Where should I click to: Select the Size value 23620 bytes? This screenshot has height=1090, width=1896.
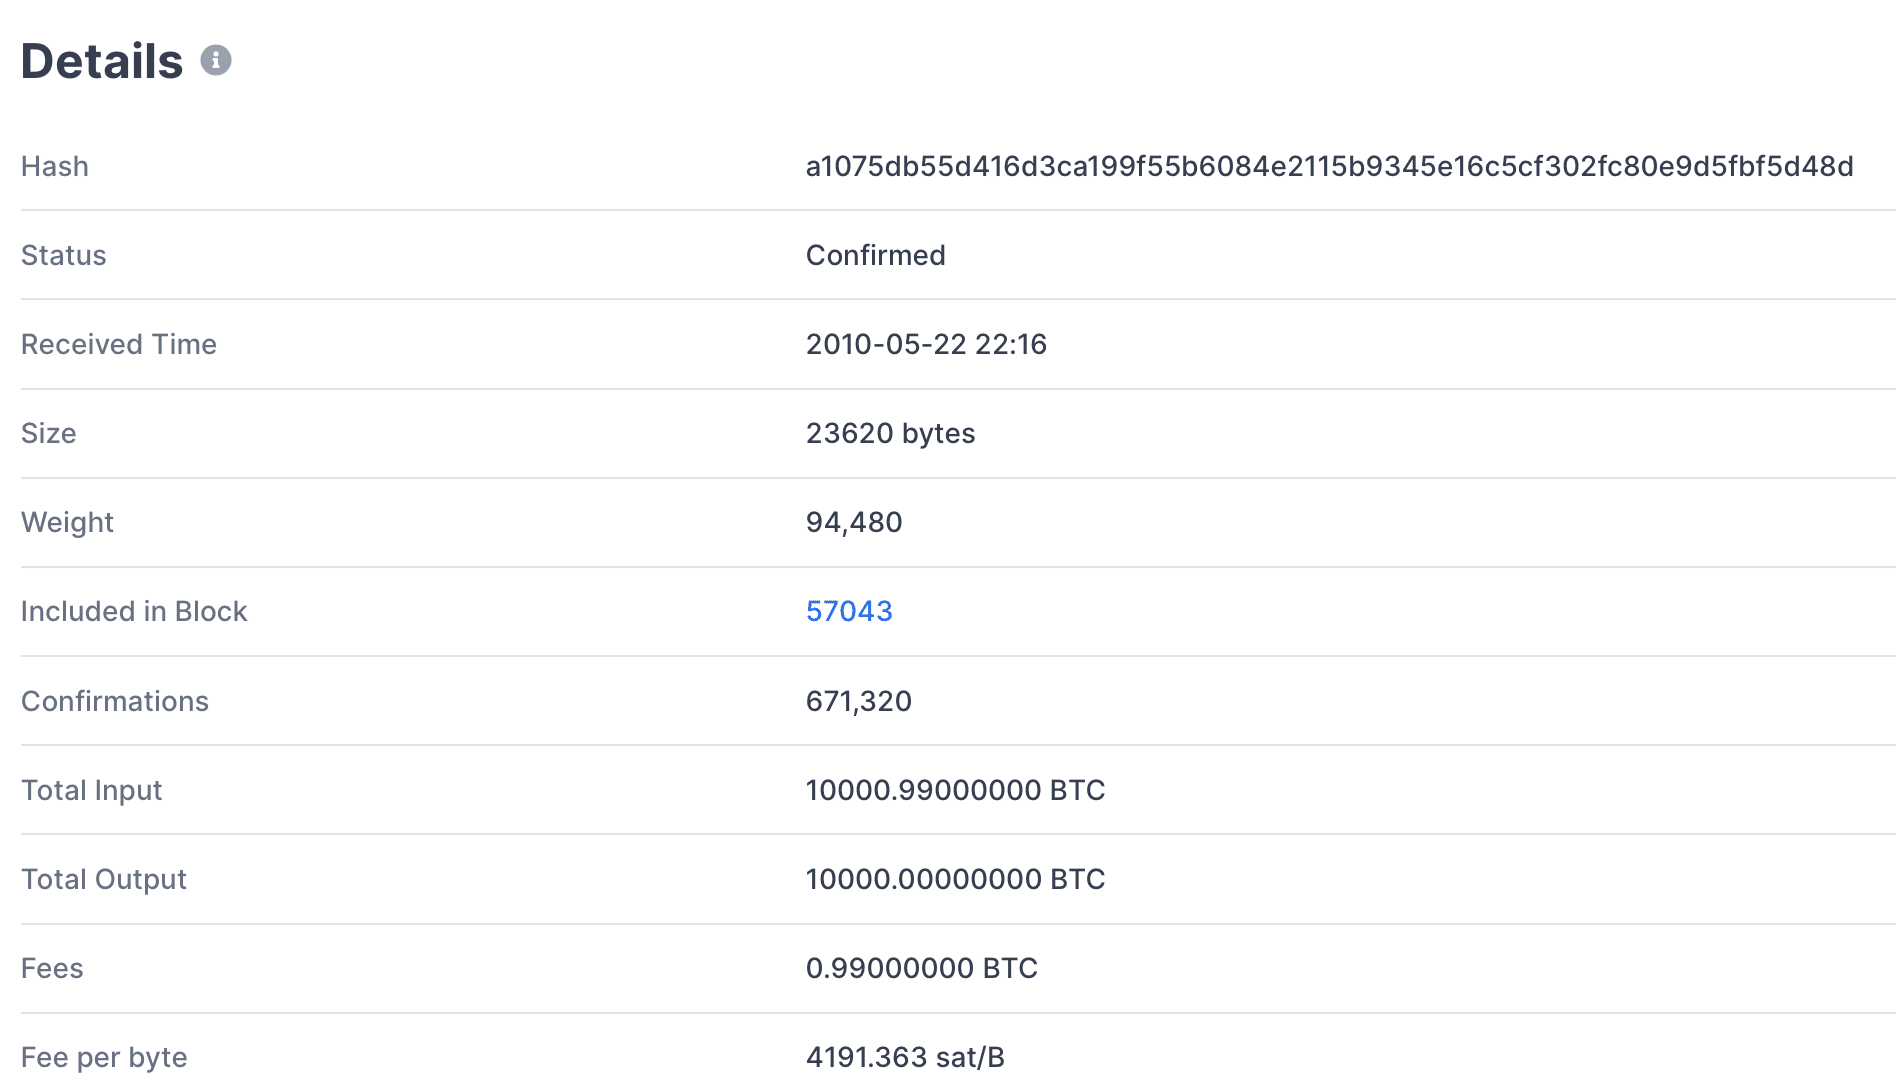coord(890,433)
